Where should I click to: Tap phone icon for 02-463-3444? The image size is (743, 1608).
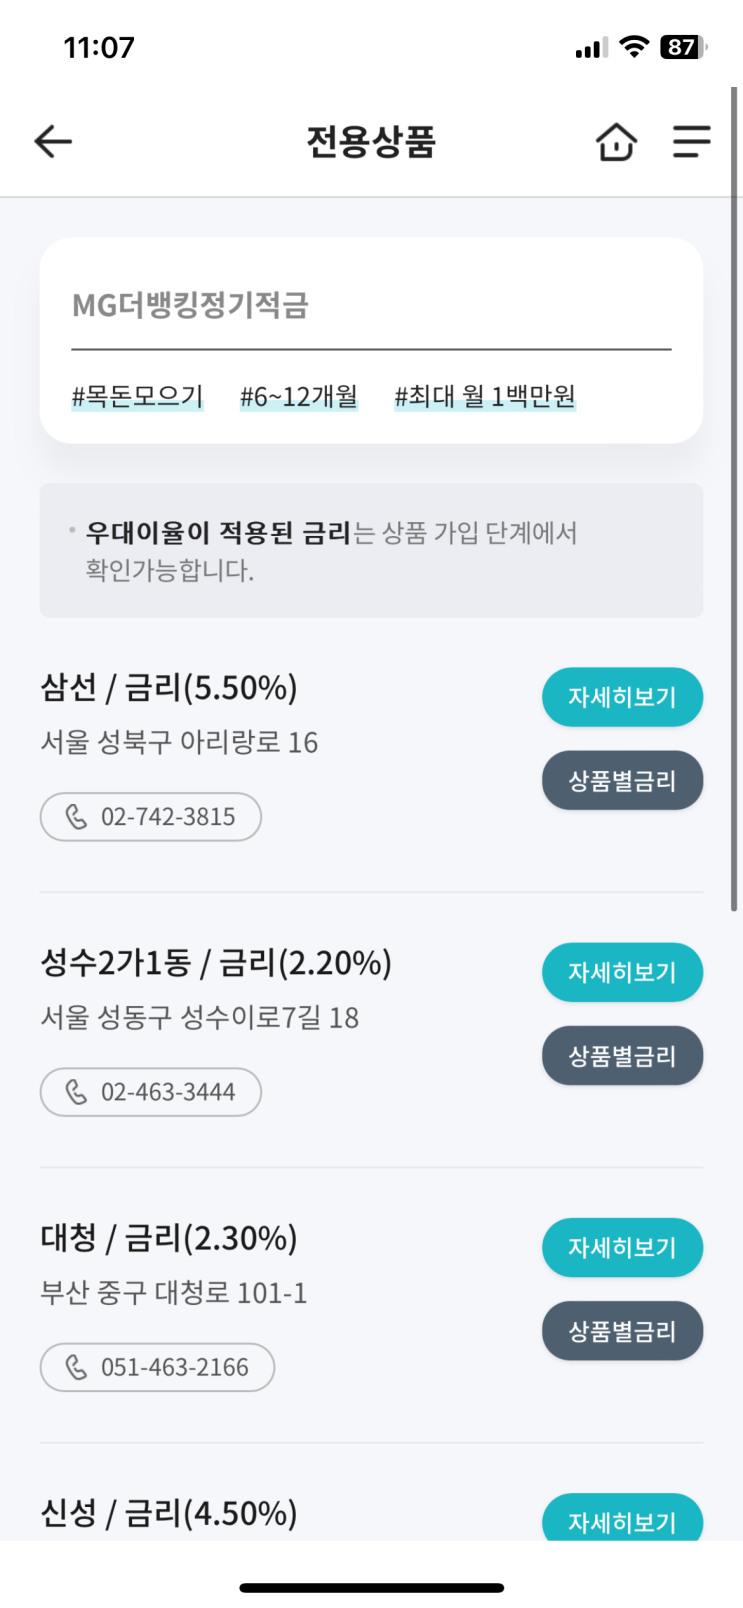click(77, 1092)
